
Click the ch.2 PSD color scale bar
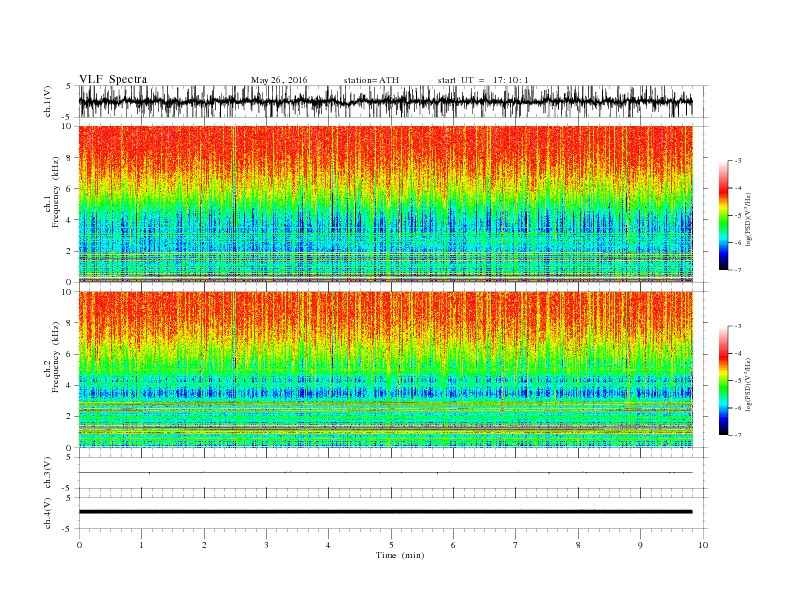[x=724, y=380]
